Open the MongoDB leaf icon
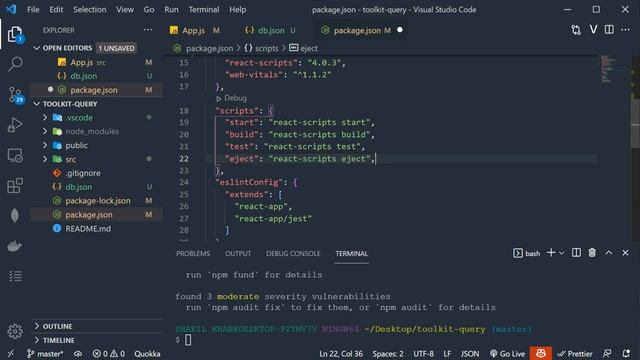The image size is (640, 360). (x=15, y=216)
